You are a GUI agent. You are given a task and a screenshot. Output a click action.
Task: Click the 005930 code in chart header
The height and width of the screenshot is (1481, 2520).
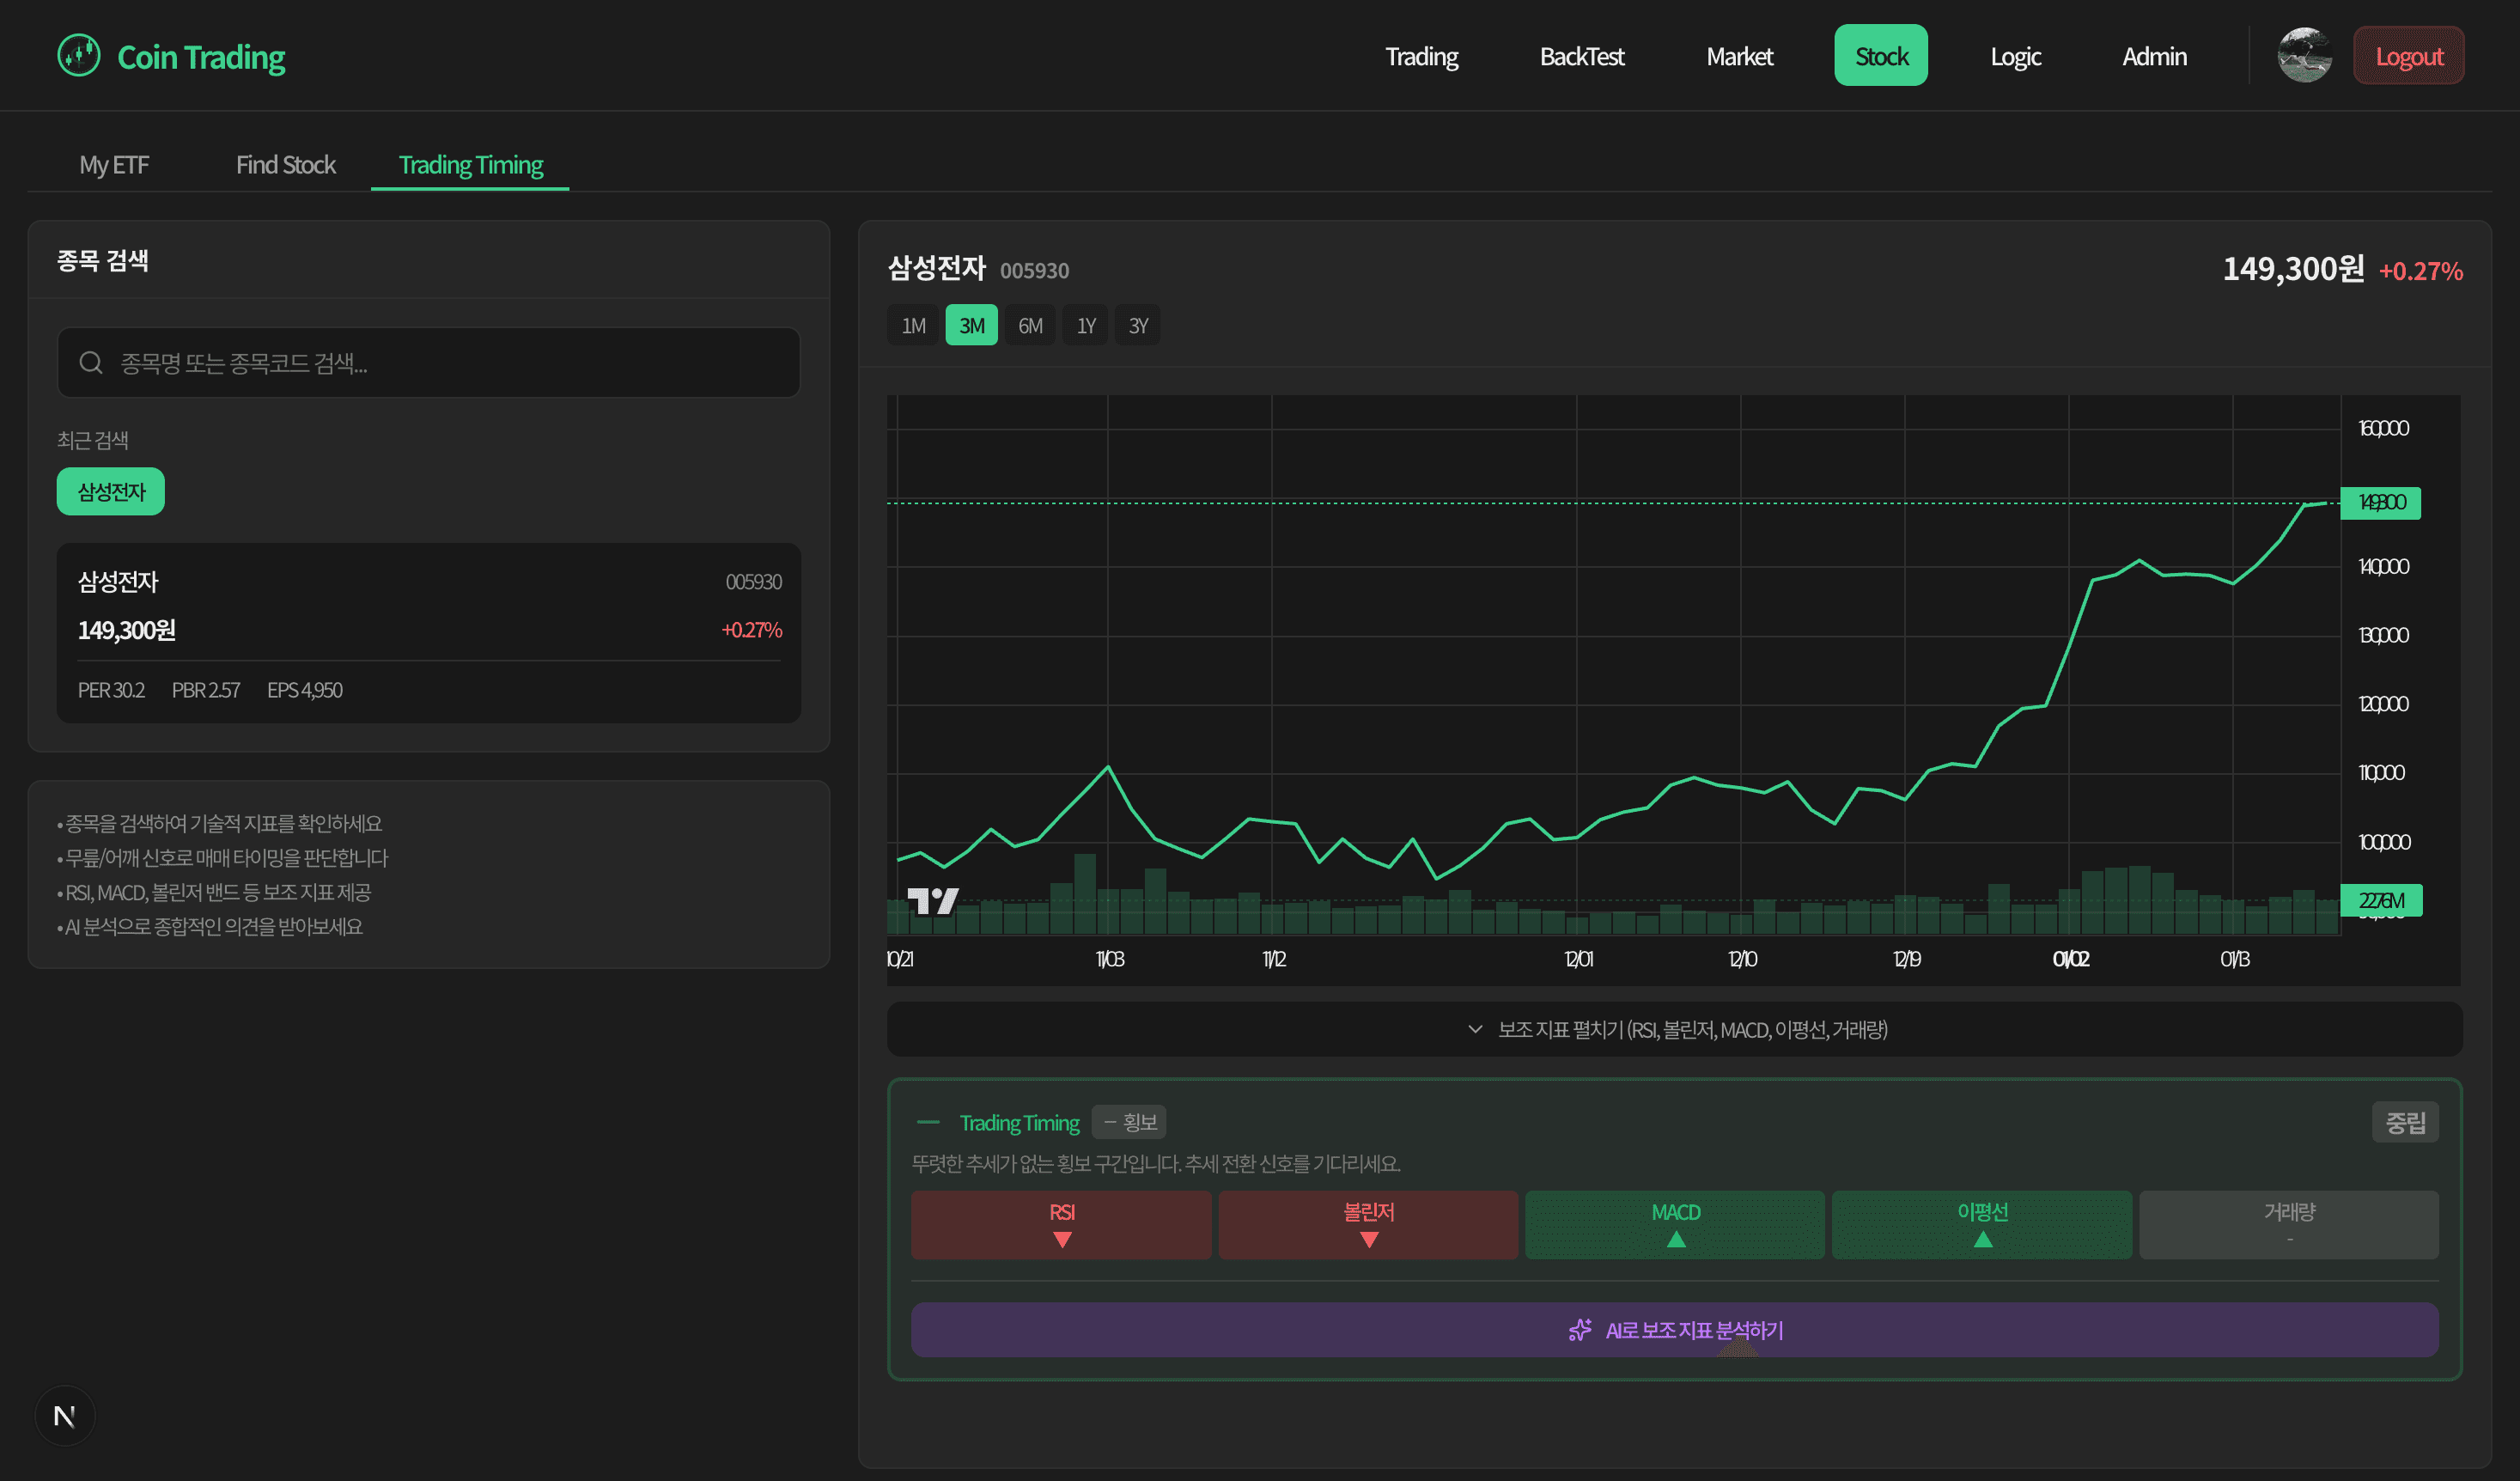[1034, 270]
